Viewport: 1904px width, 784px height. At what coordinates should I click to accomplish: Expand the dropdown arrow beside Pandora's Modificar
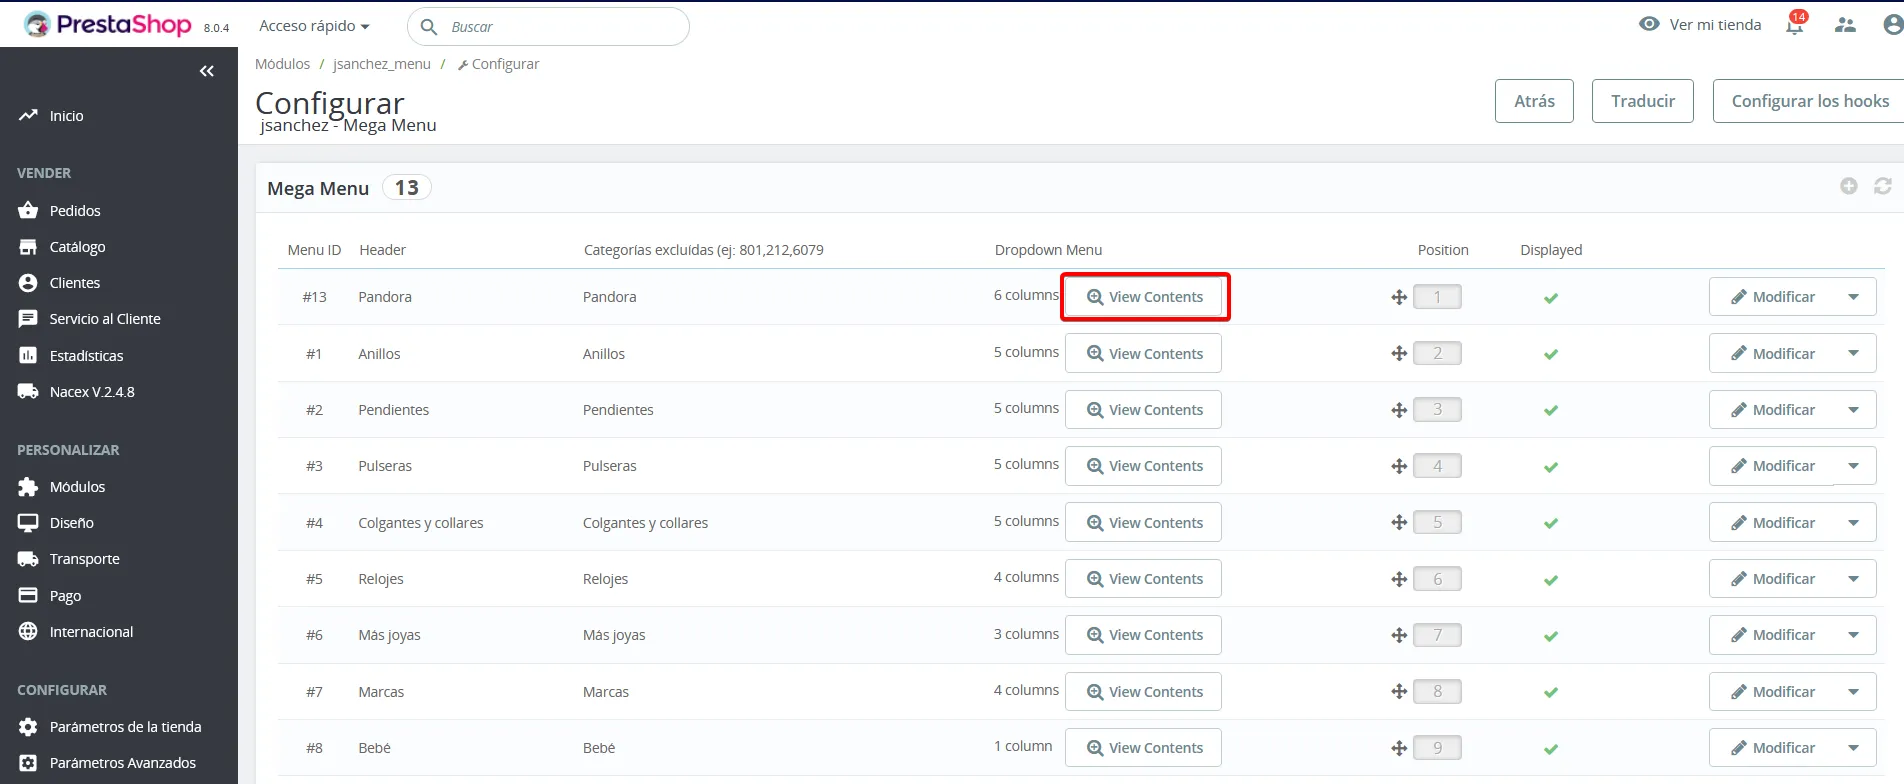1854,297
